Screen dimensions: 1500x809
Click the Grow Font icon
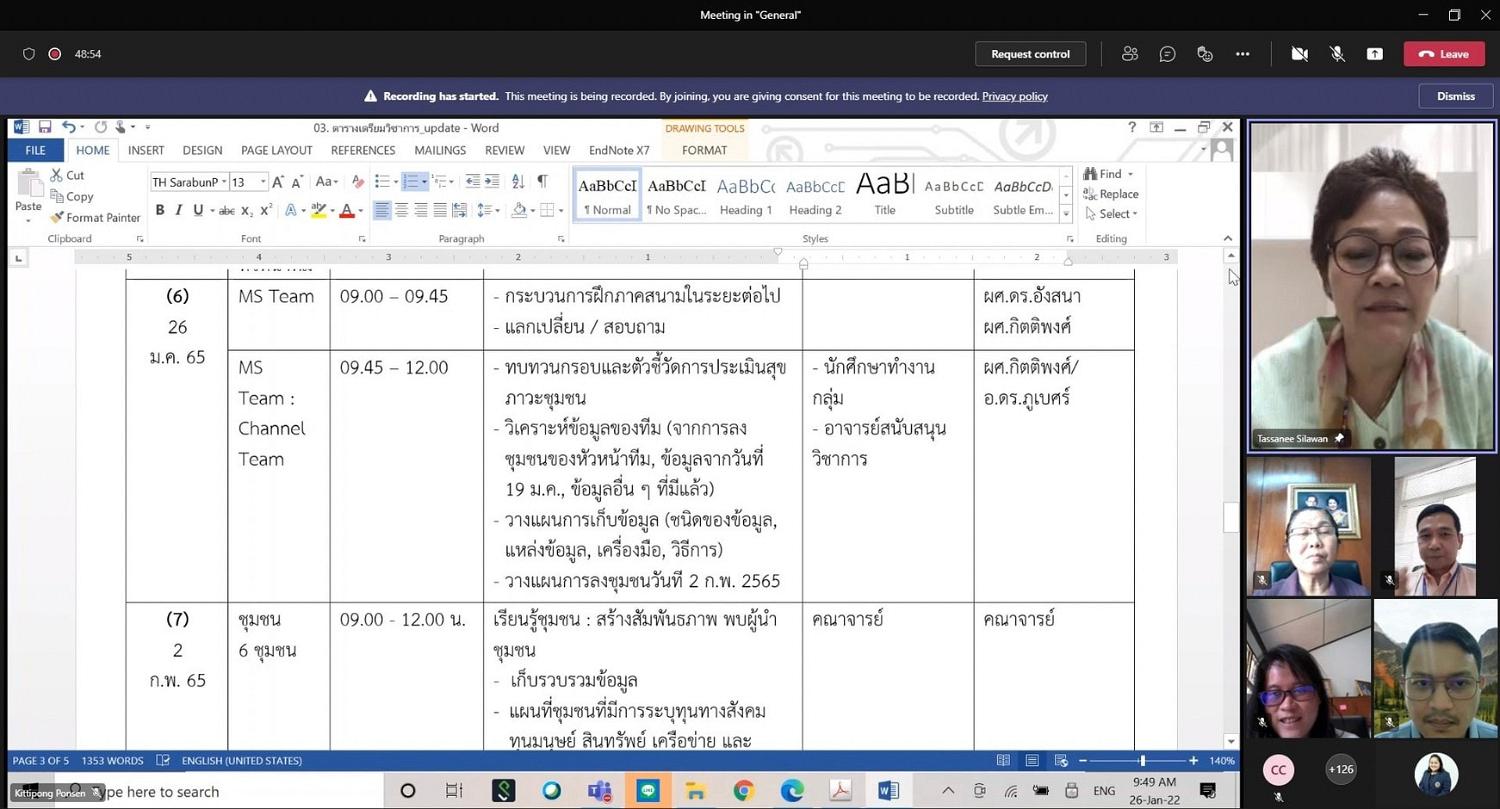coord(279,182)
